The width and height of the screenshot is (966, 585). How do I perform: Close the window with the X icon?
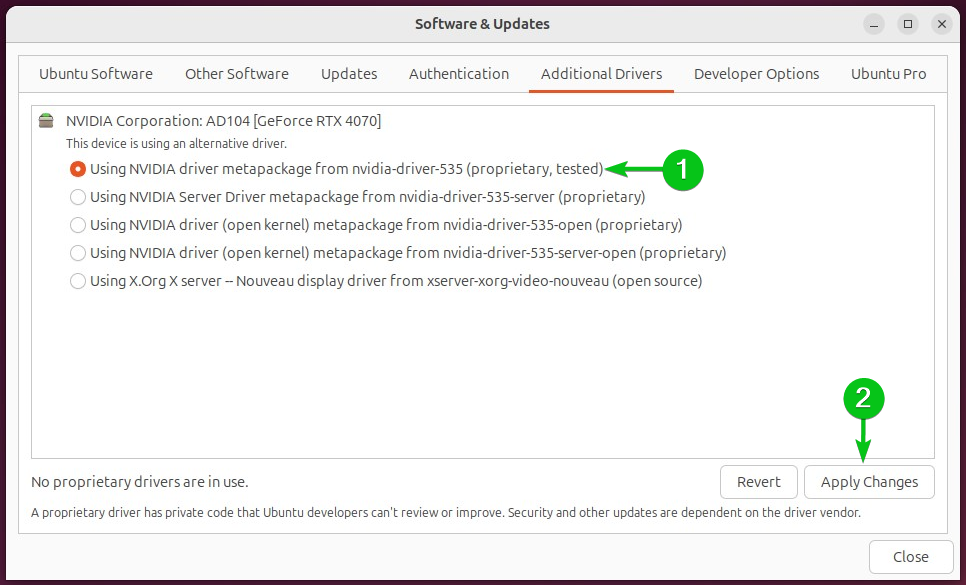942,25
